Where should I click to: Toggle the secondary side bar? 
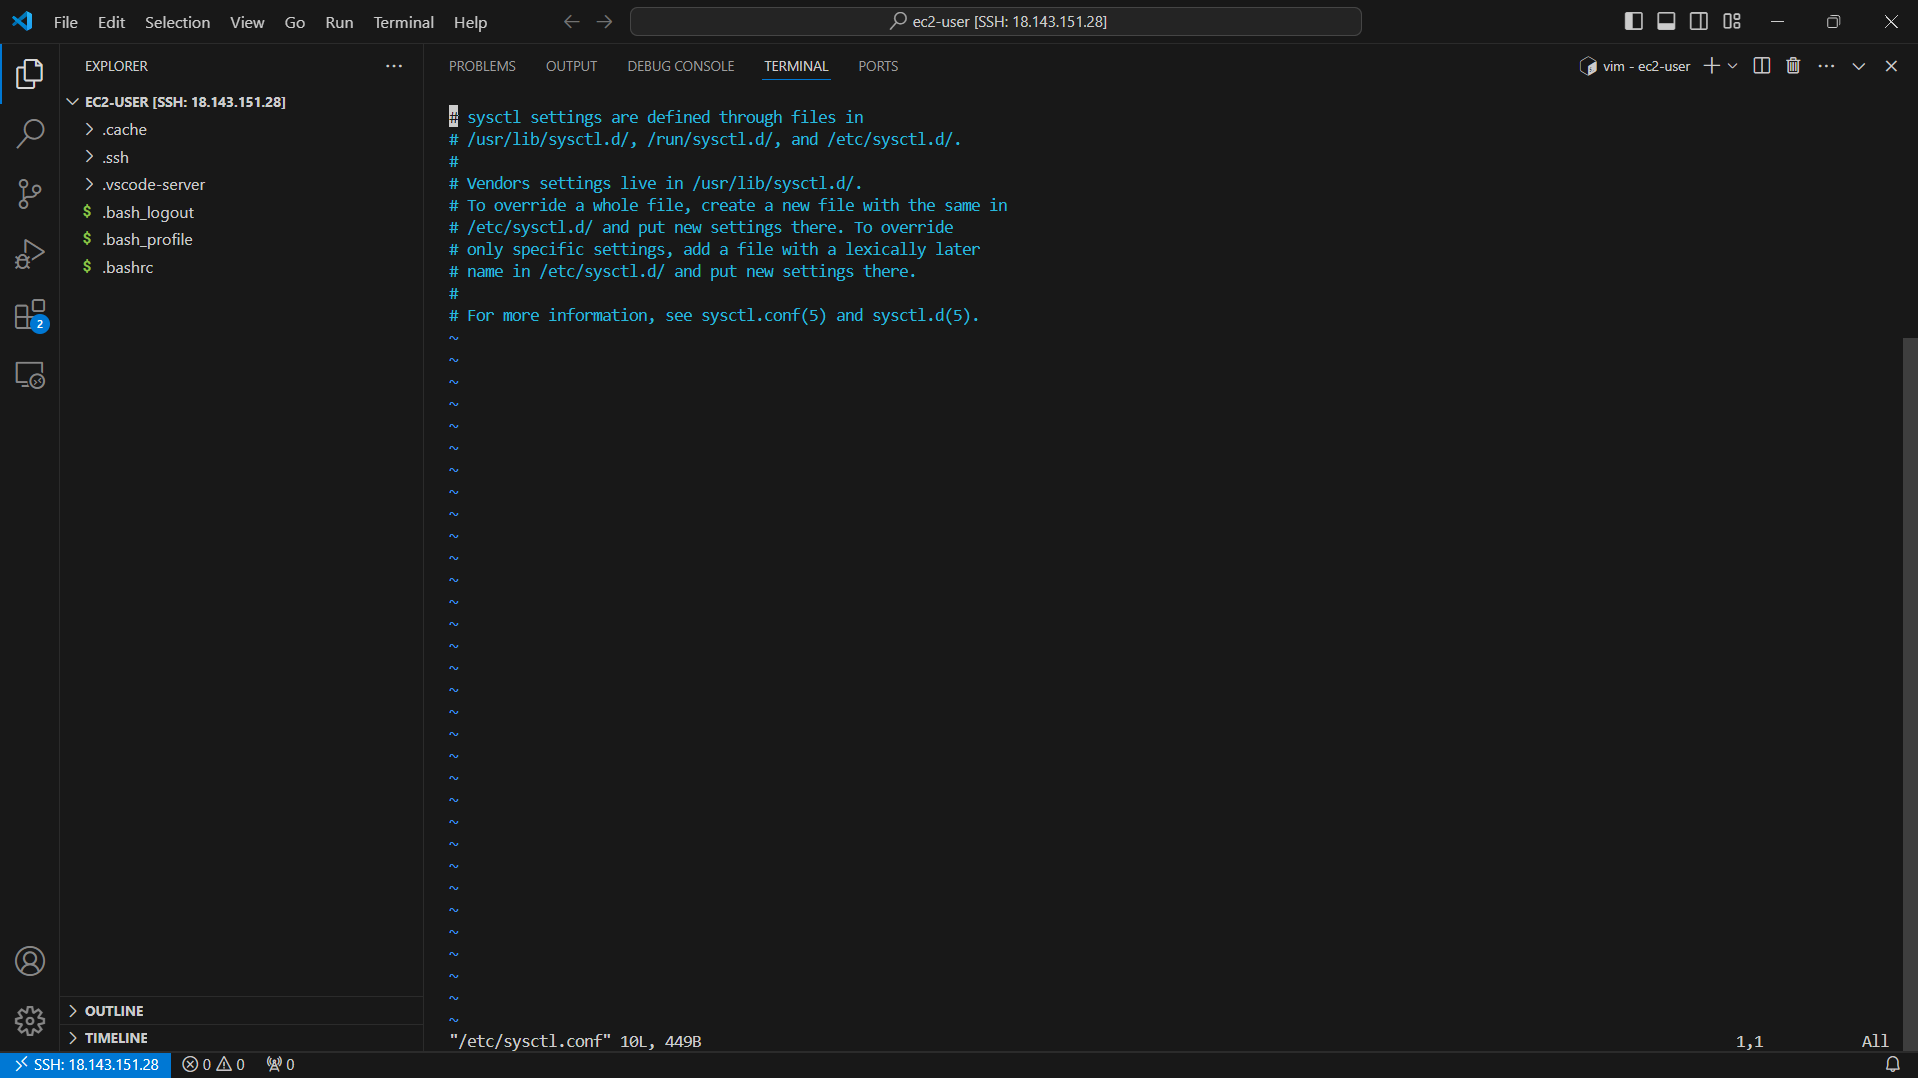tap(1699, 21)
